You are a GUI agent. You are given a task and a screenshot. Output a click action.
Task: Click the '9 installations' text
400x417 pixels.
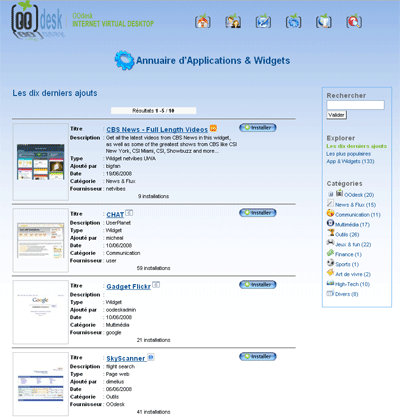(x=153, y=196)
